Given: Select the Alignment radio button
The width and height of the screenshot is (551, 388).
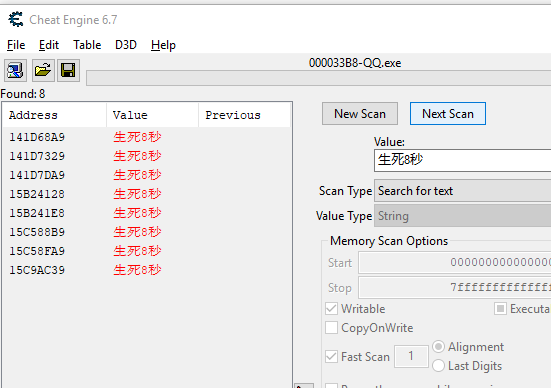Looking at the screenshot, I should (438, 347).
